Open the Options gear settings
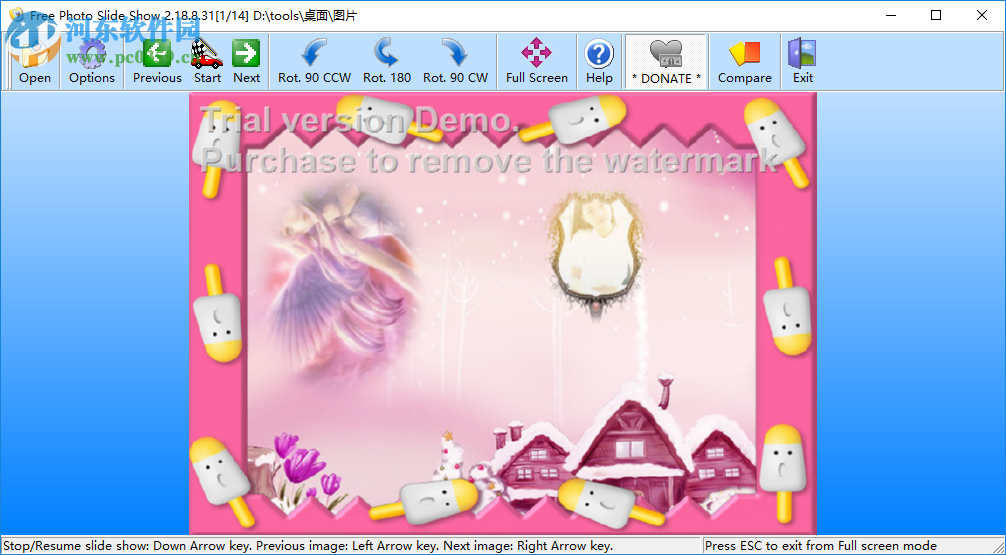 pyautogui.click(x=92, y=62)
